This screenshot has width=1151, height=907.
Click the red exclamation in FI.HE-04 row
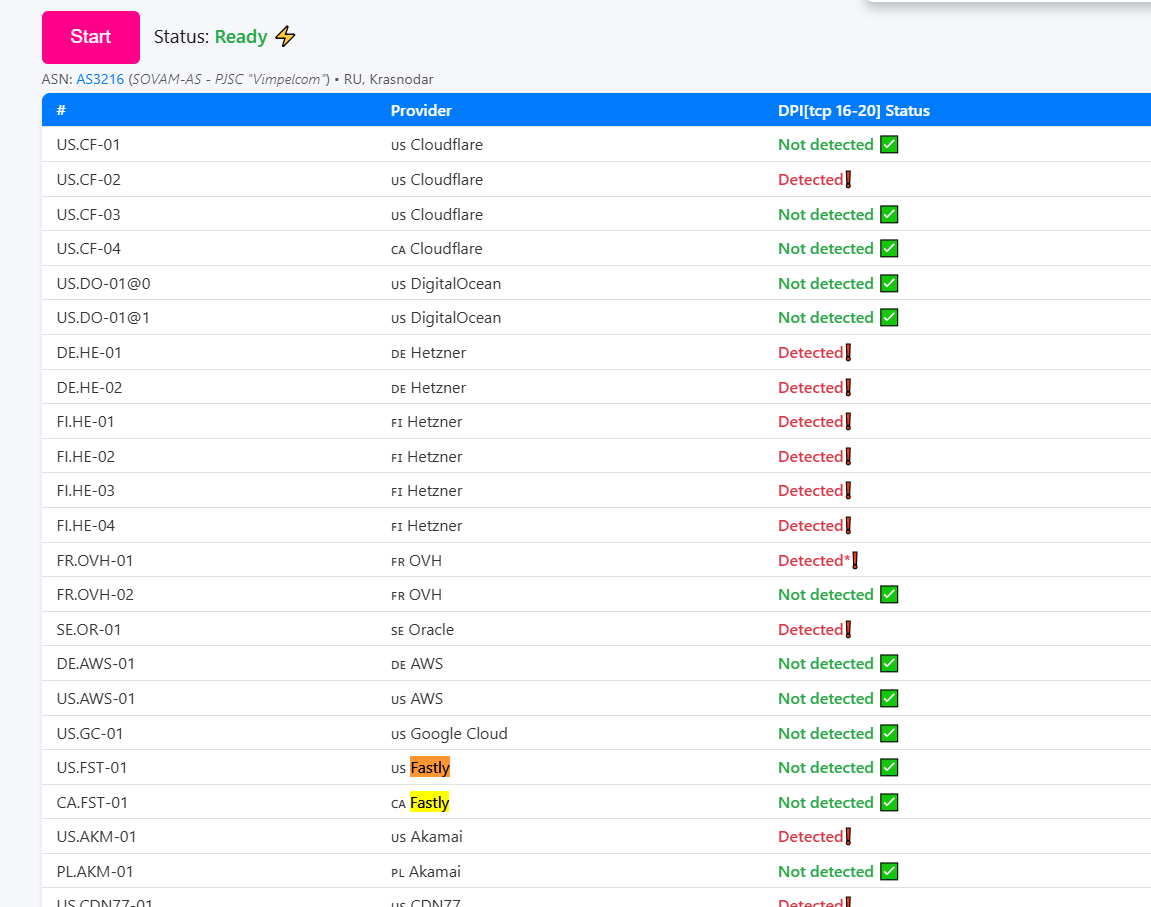coord(848,525)
